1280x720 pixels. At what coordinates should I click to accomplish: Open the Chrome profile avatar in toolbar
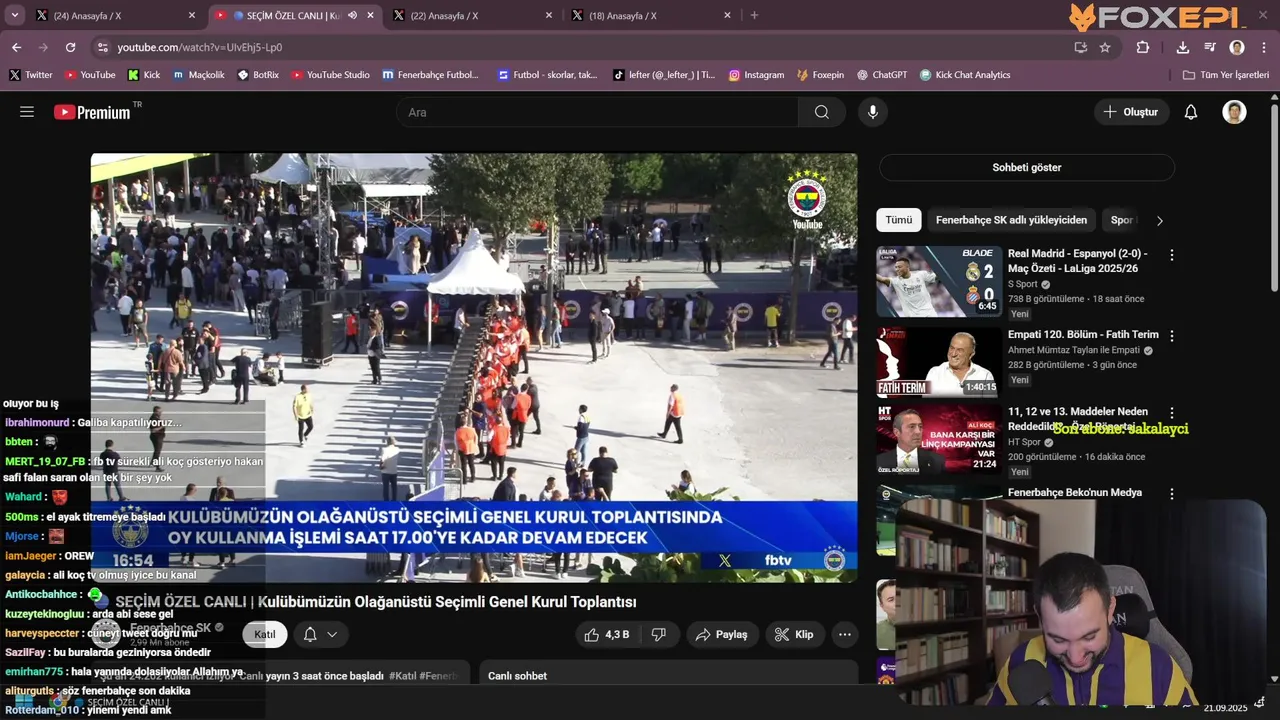[1237, 47]
